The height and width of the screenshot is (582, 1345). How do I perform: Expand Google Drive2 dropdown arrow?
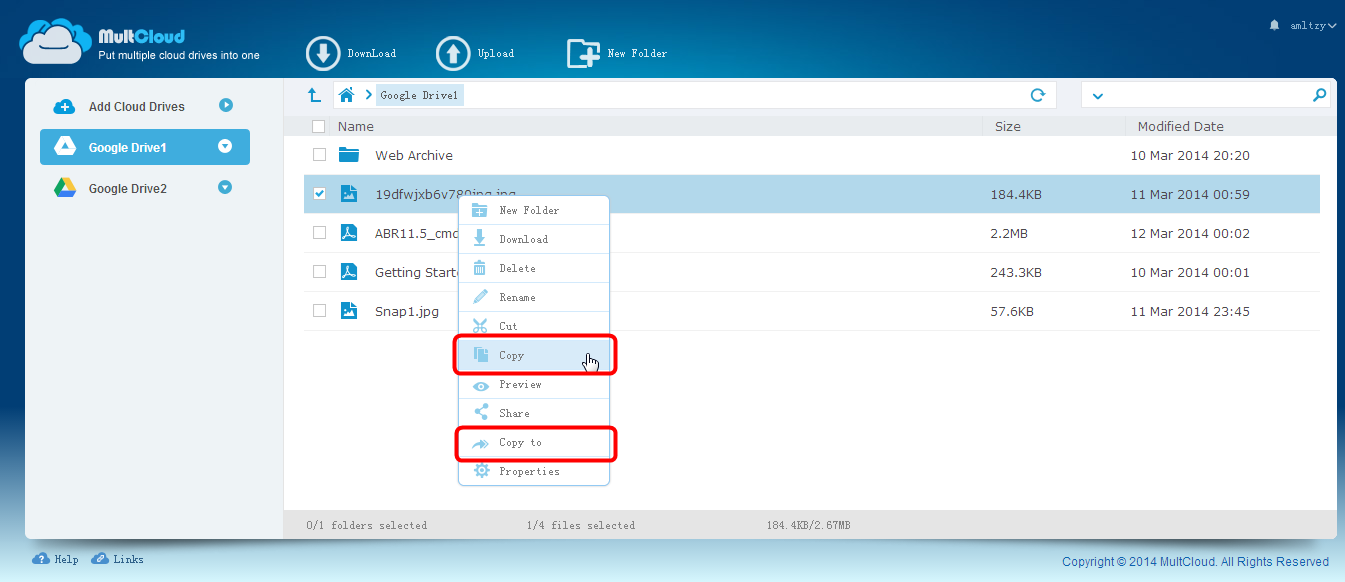tap(225, 187)
